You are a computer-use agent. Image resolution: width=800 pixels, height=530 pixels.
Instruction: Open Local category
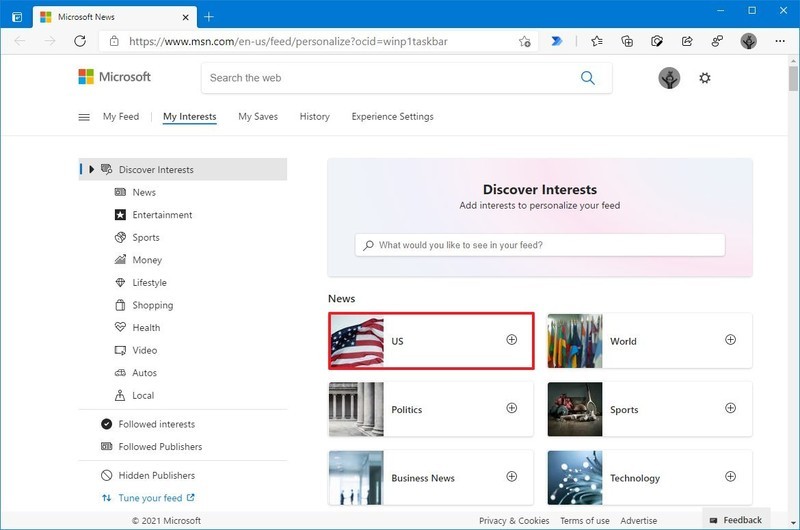[x=134, y=395]
